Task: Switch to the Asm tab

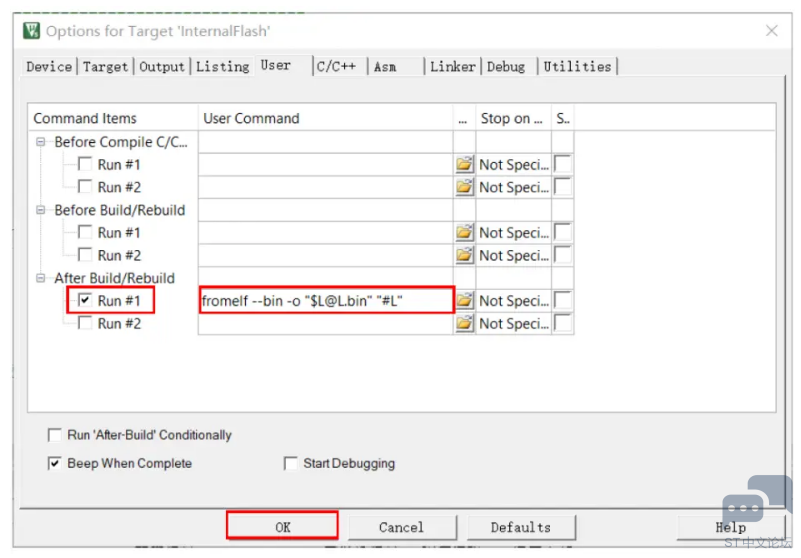Action: [x=396, y=66]
